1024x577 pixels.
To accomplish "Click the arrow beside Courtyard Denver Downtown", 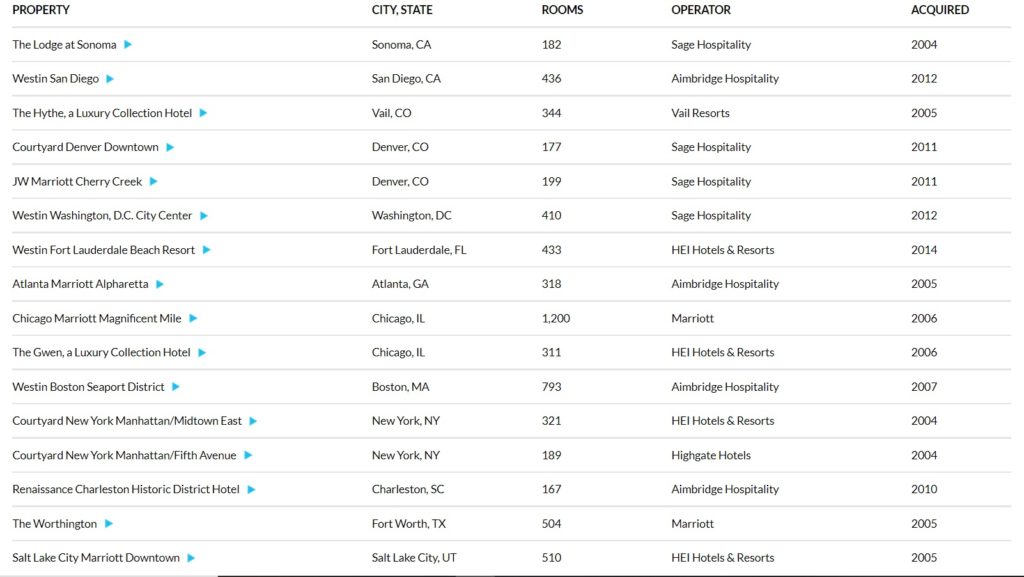I will (170, 147).
